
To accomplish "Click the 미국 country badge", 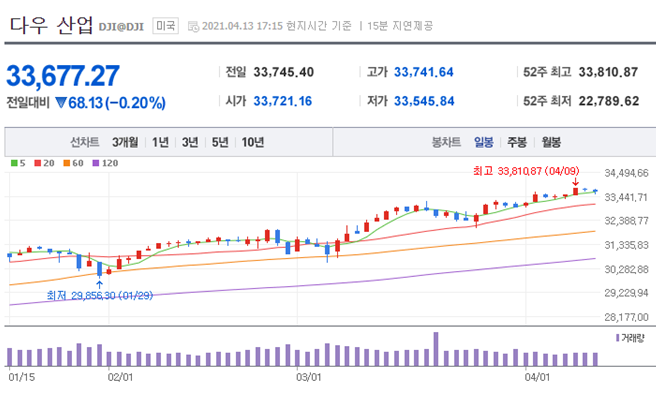I will coord(165,26).
